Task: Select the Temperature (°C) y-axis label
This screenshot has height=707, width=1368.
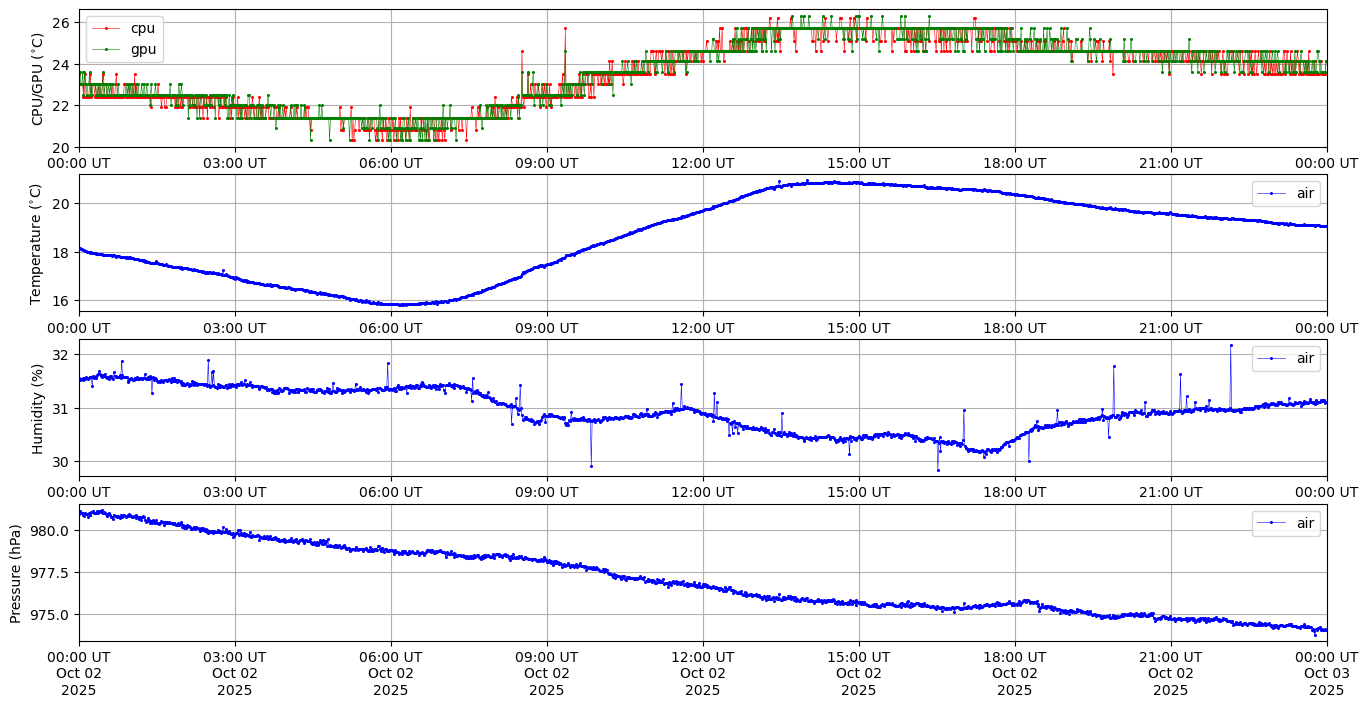Action: pyautogui.click(x=37, y=243)
